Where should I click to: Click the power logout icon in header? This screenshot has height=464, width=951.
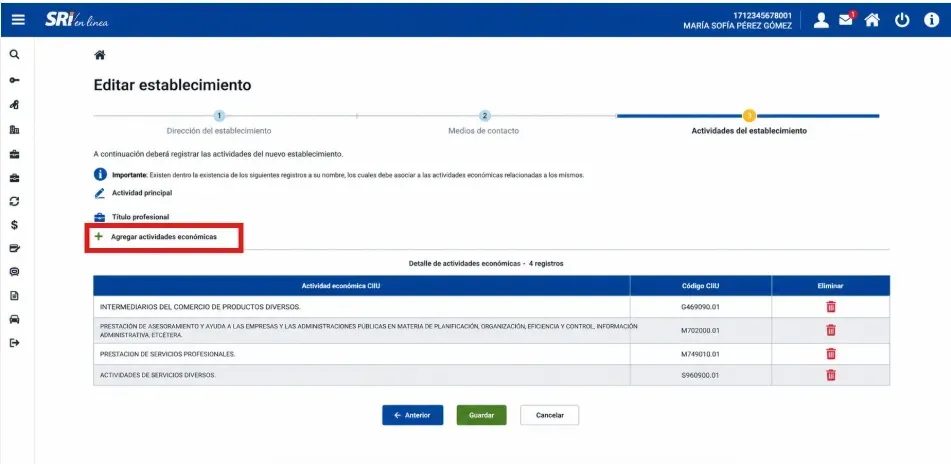[902, 20]
